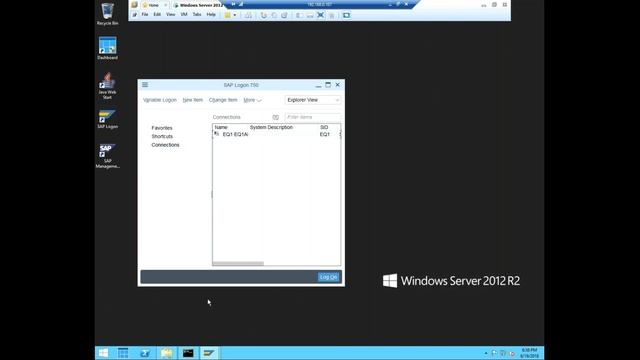Screen dimensions: 640x360
Task: Click the send Ctrl+Alt+Del toolbar icon
Action: pos(248,15)
